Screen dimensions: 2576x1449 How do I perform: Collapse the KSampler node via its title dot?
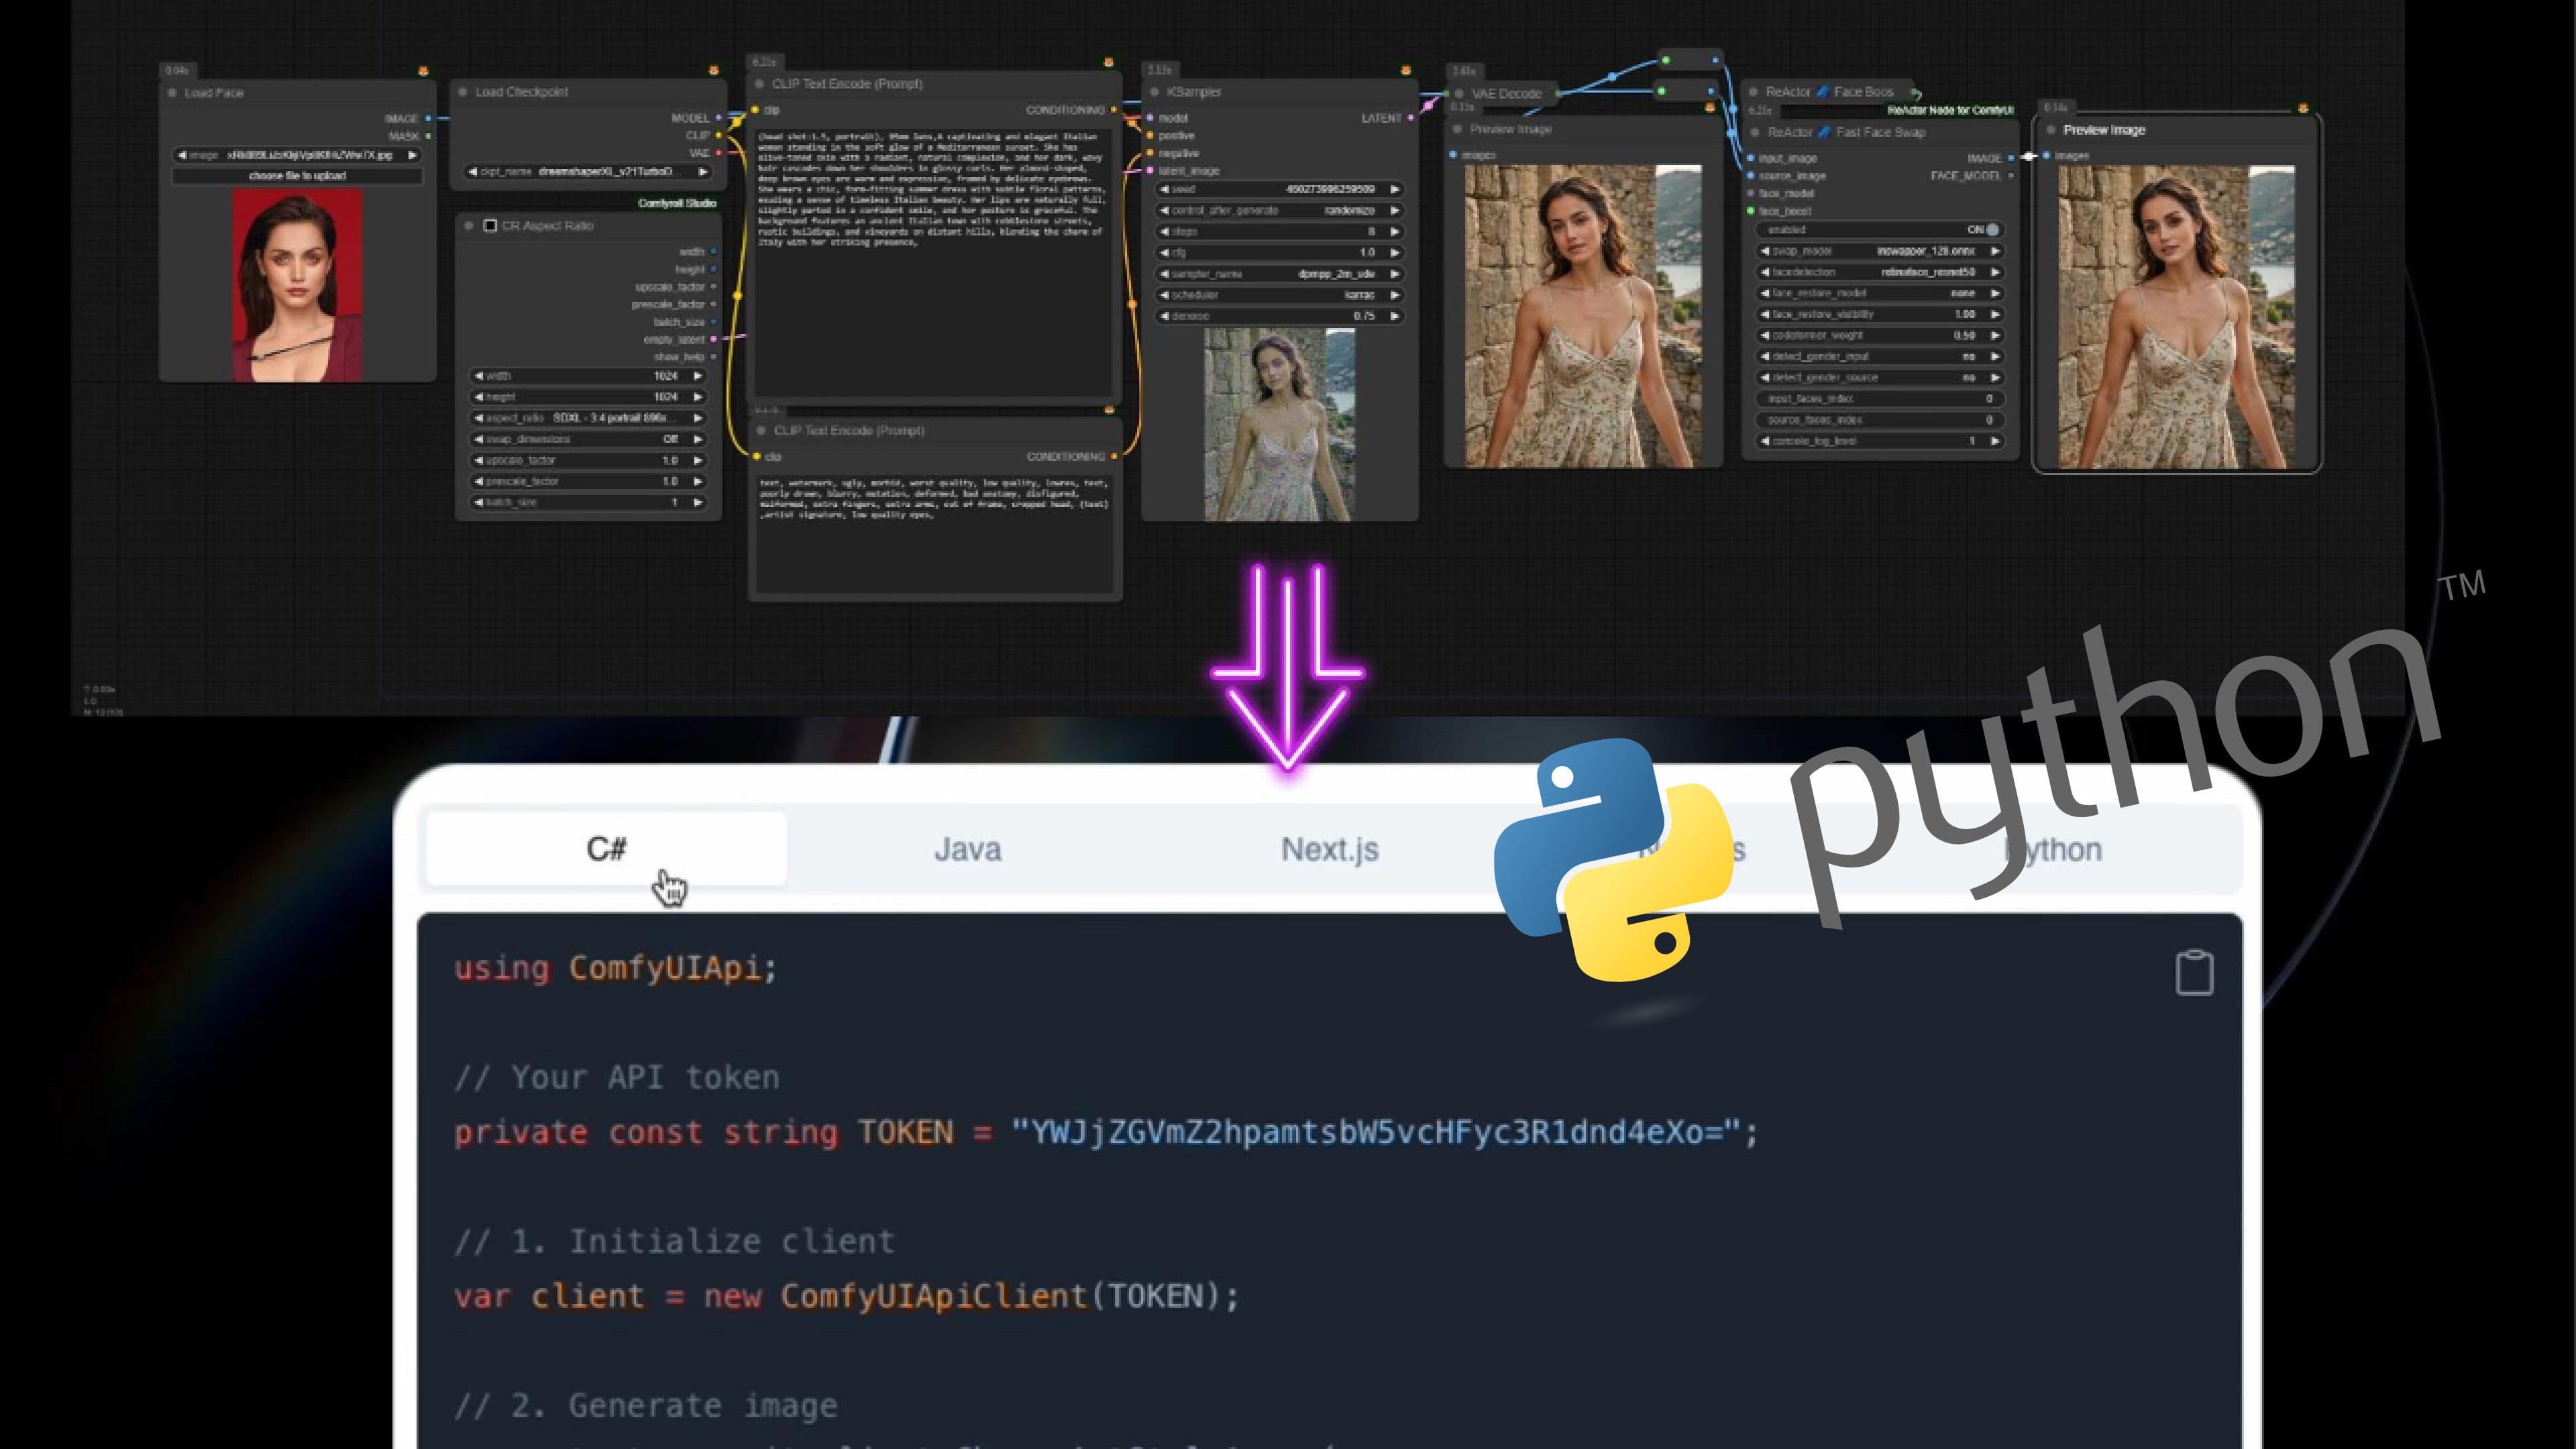(x=1154, y=92)
